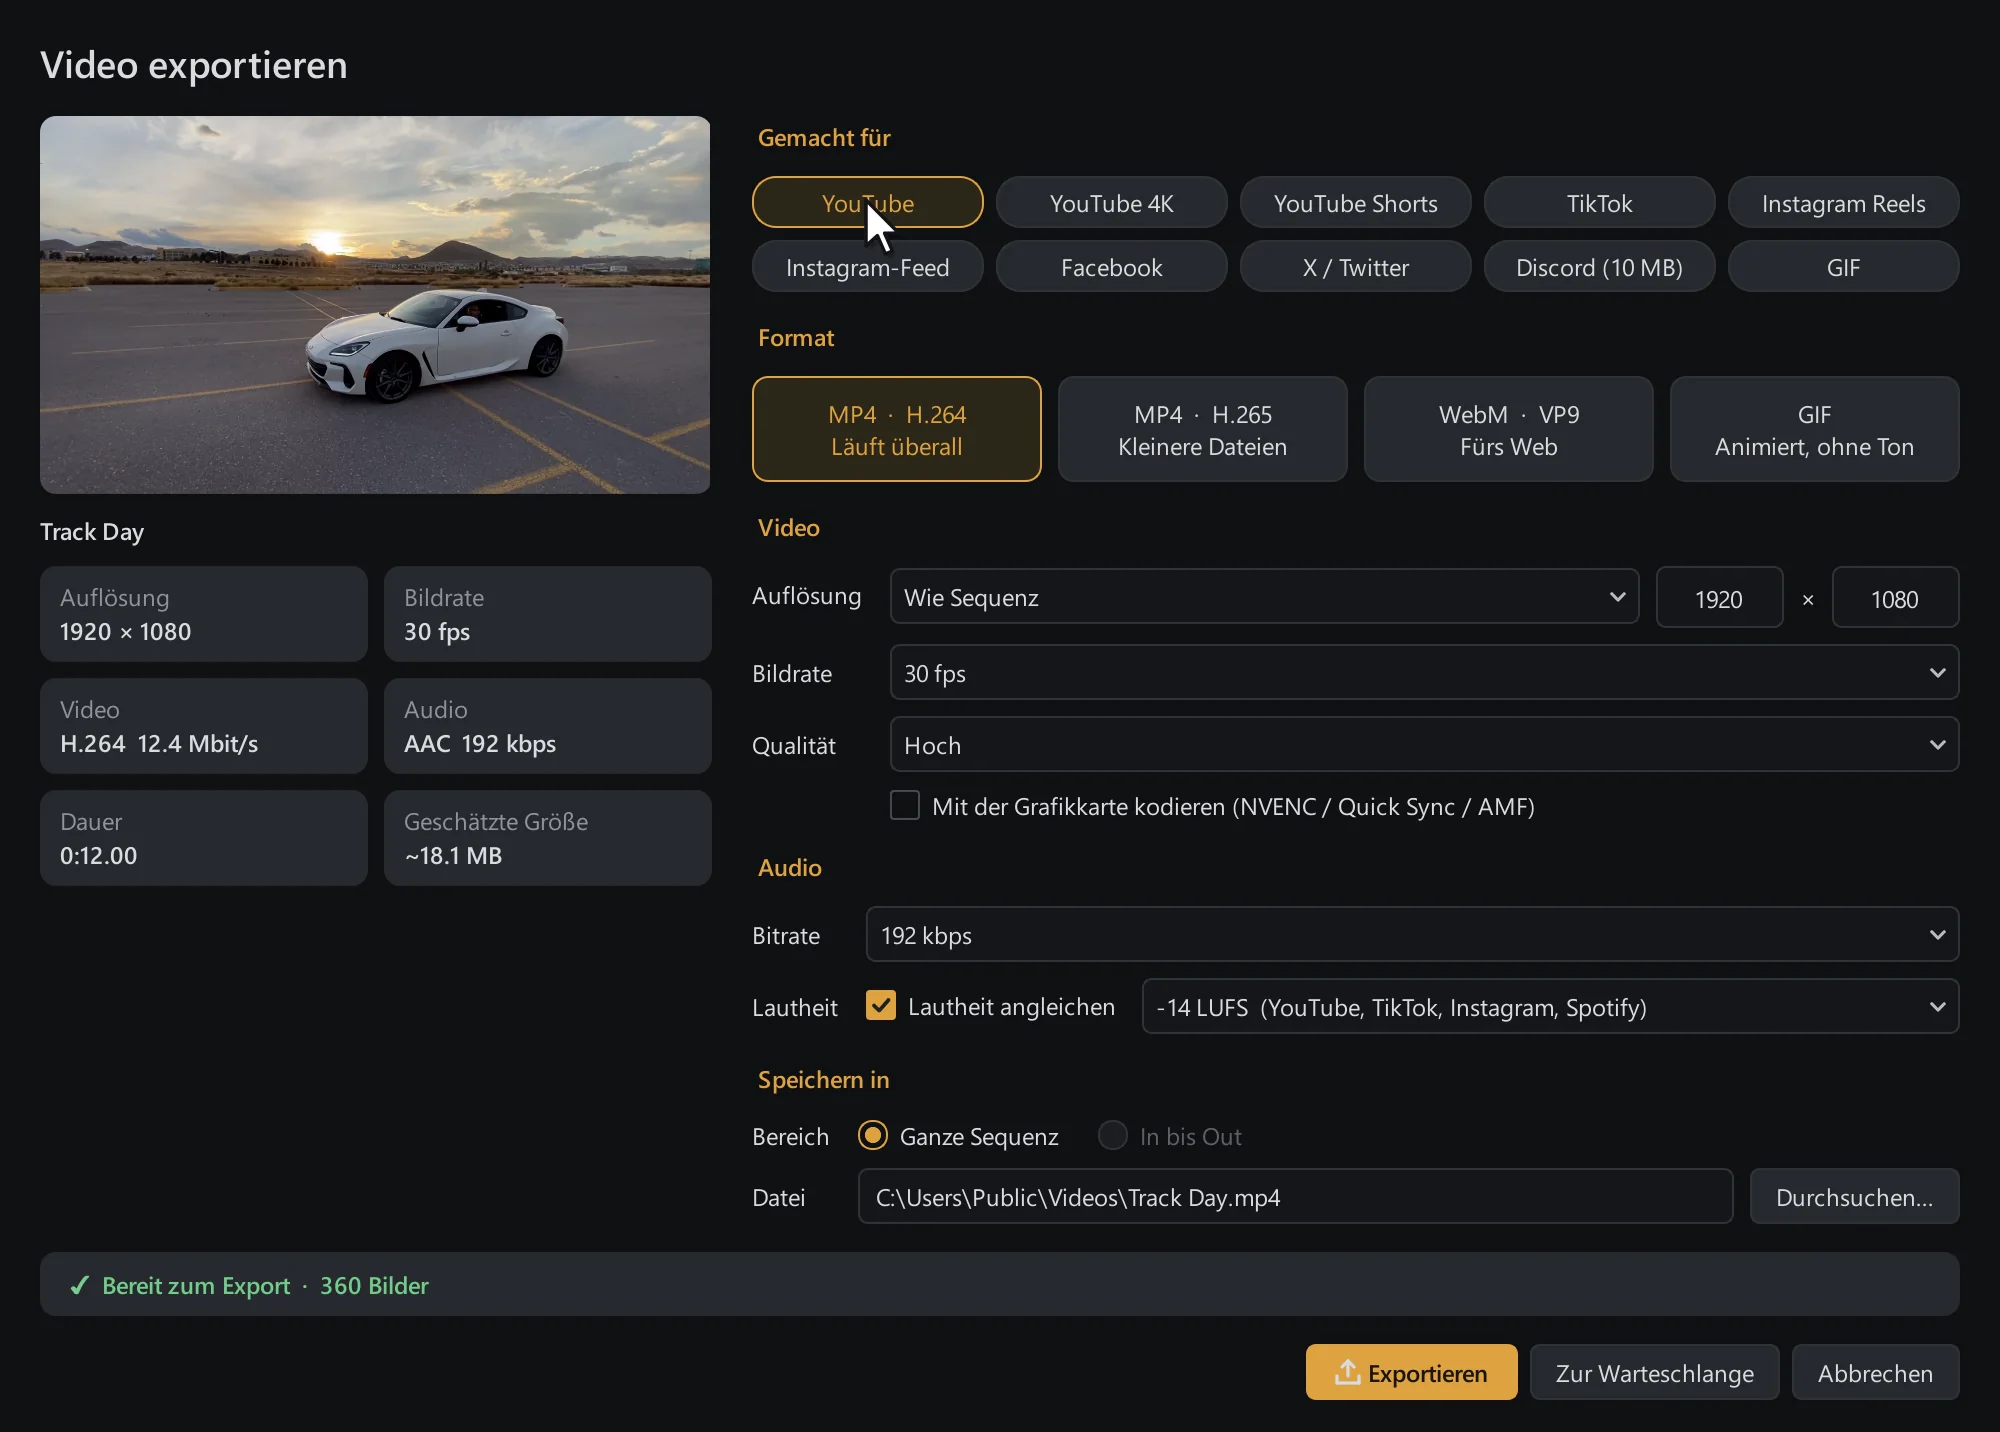
Task: Uncheck Lautheit angleichen checkbox
Action: pyautogui.click(x=881, y=1006)
